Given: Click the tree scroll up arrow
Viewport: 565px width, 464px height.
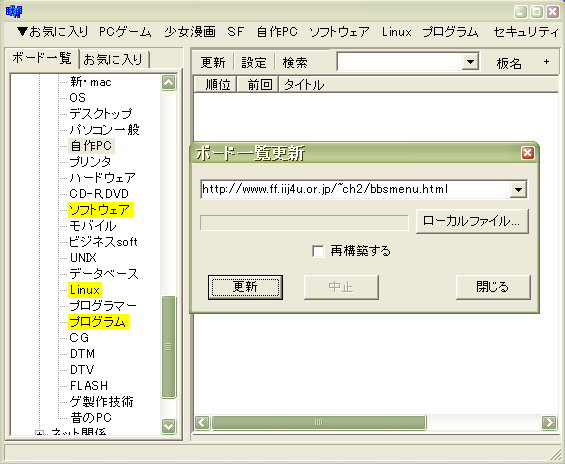Looking at the screenshot, I should click(169, 83).
